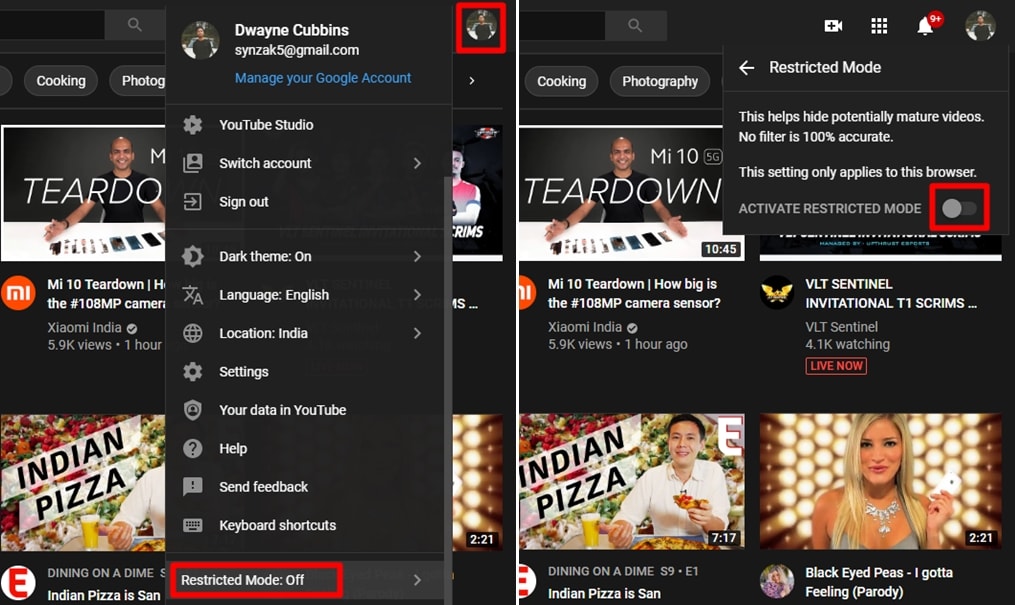Viewport: 1015px width, 605px height.
Task: Click the VLT Sentinel channel name under title
Action: click(x=841, y=327)
